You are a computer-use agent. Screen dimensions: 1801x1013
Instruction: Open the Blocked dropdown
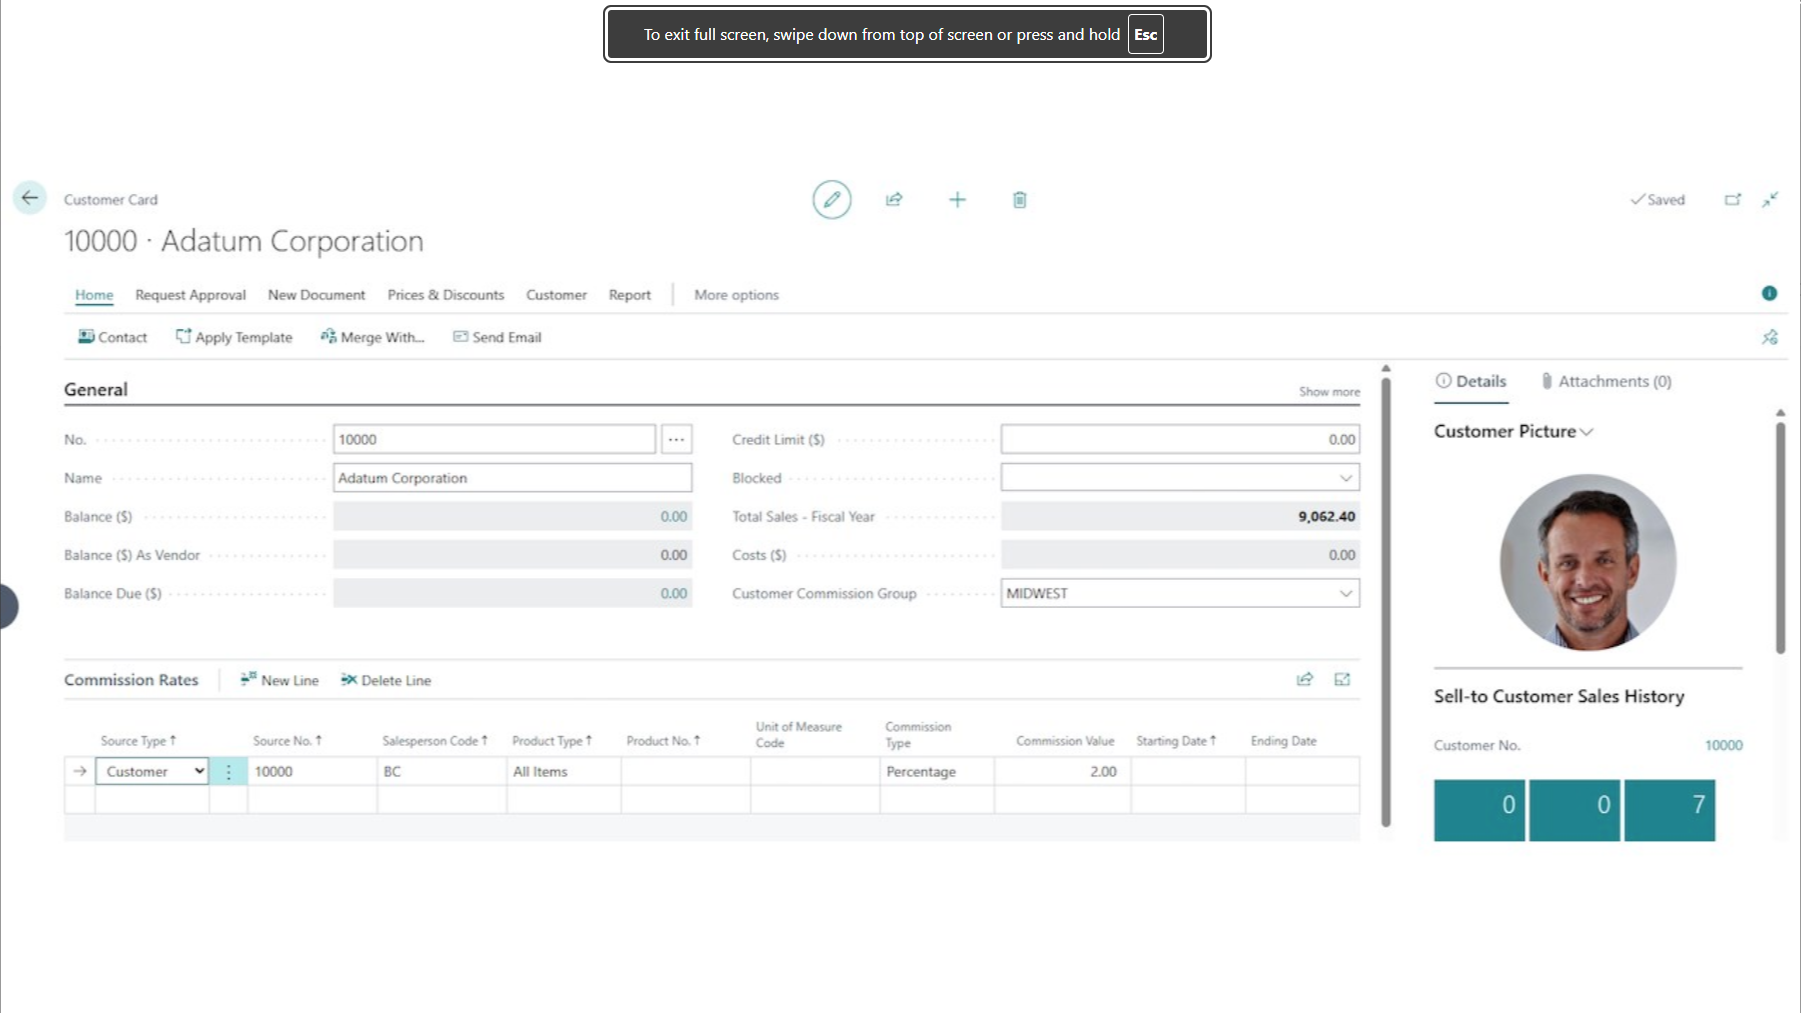(x=1345, y=478)
